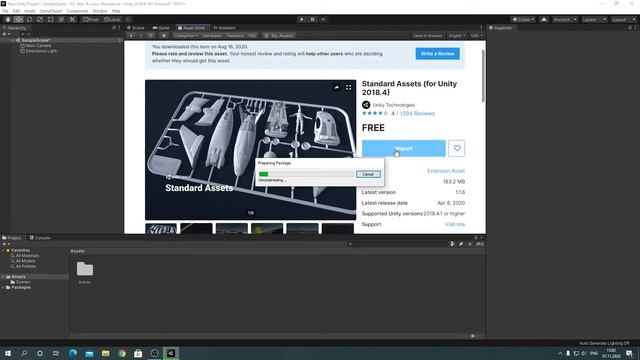Image resolution: width=640 pixels, height=360 pixels.
Task: Switch to the Animator tab
Action: point(225,28)
